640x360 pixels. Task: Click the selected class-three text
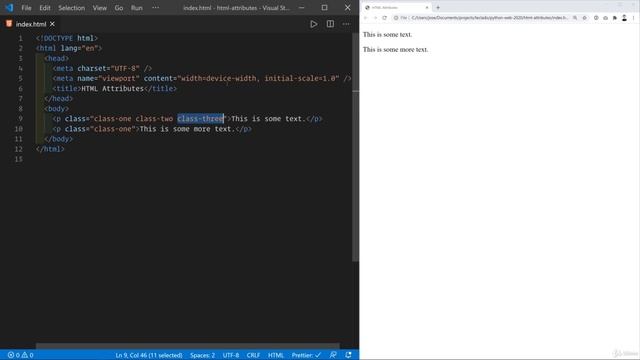200,119
